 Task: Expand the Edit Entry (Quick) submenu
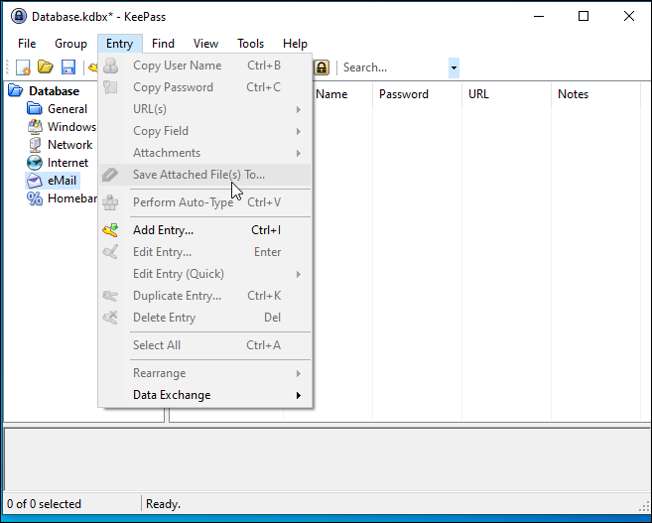point(298,274)
